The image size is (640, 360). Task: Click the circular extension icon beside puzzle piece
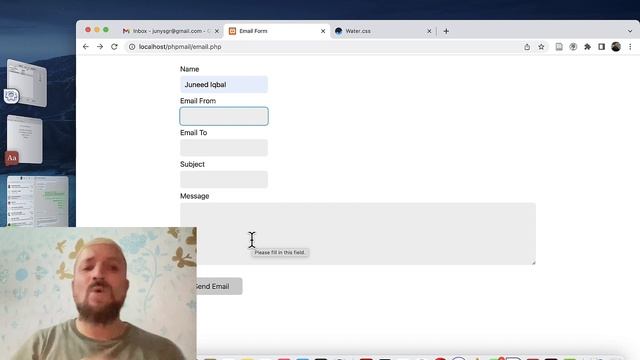click(x=573, y=47)
